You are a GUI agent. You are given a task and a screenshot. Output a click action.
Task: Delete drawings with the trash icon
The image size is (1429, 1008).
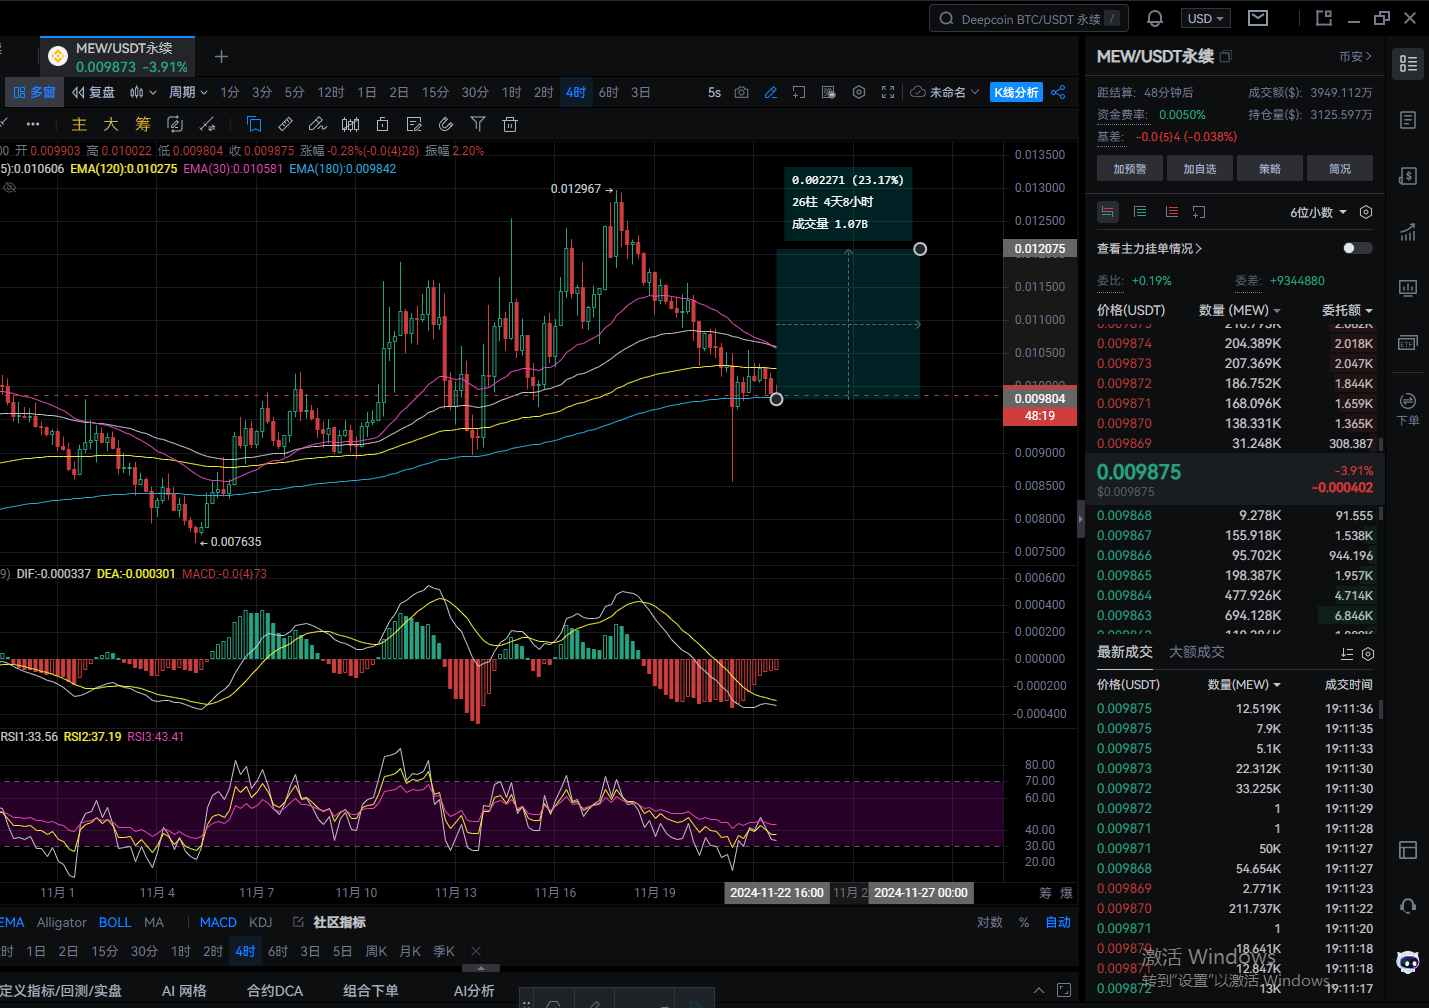tap(510, 124)
